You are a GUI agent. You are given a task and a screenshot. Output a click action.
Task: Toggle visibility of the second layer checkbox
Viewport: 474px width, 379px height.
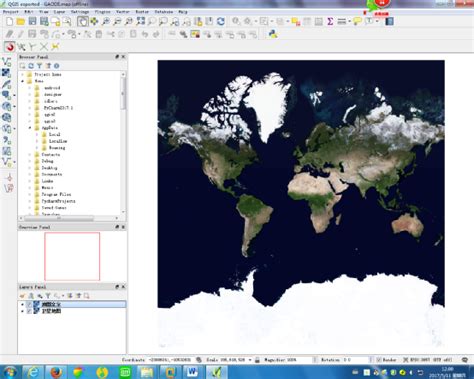[x=29, y=311]
